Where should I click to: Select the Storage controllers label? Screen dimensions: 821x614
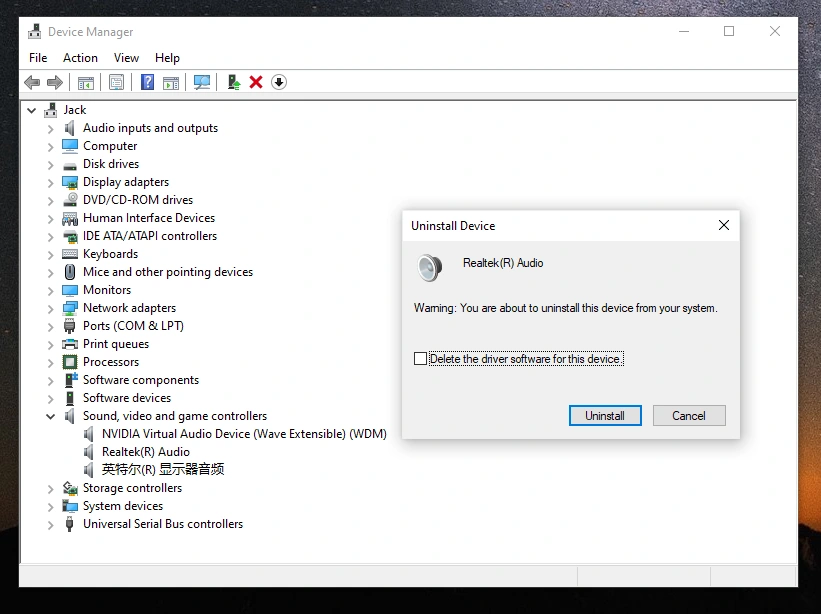pos(132,488)
